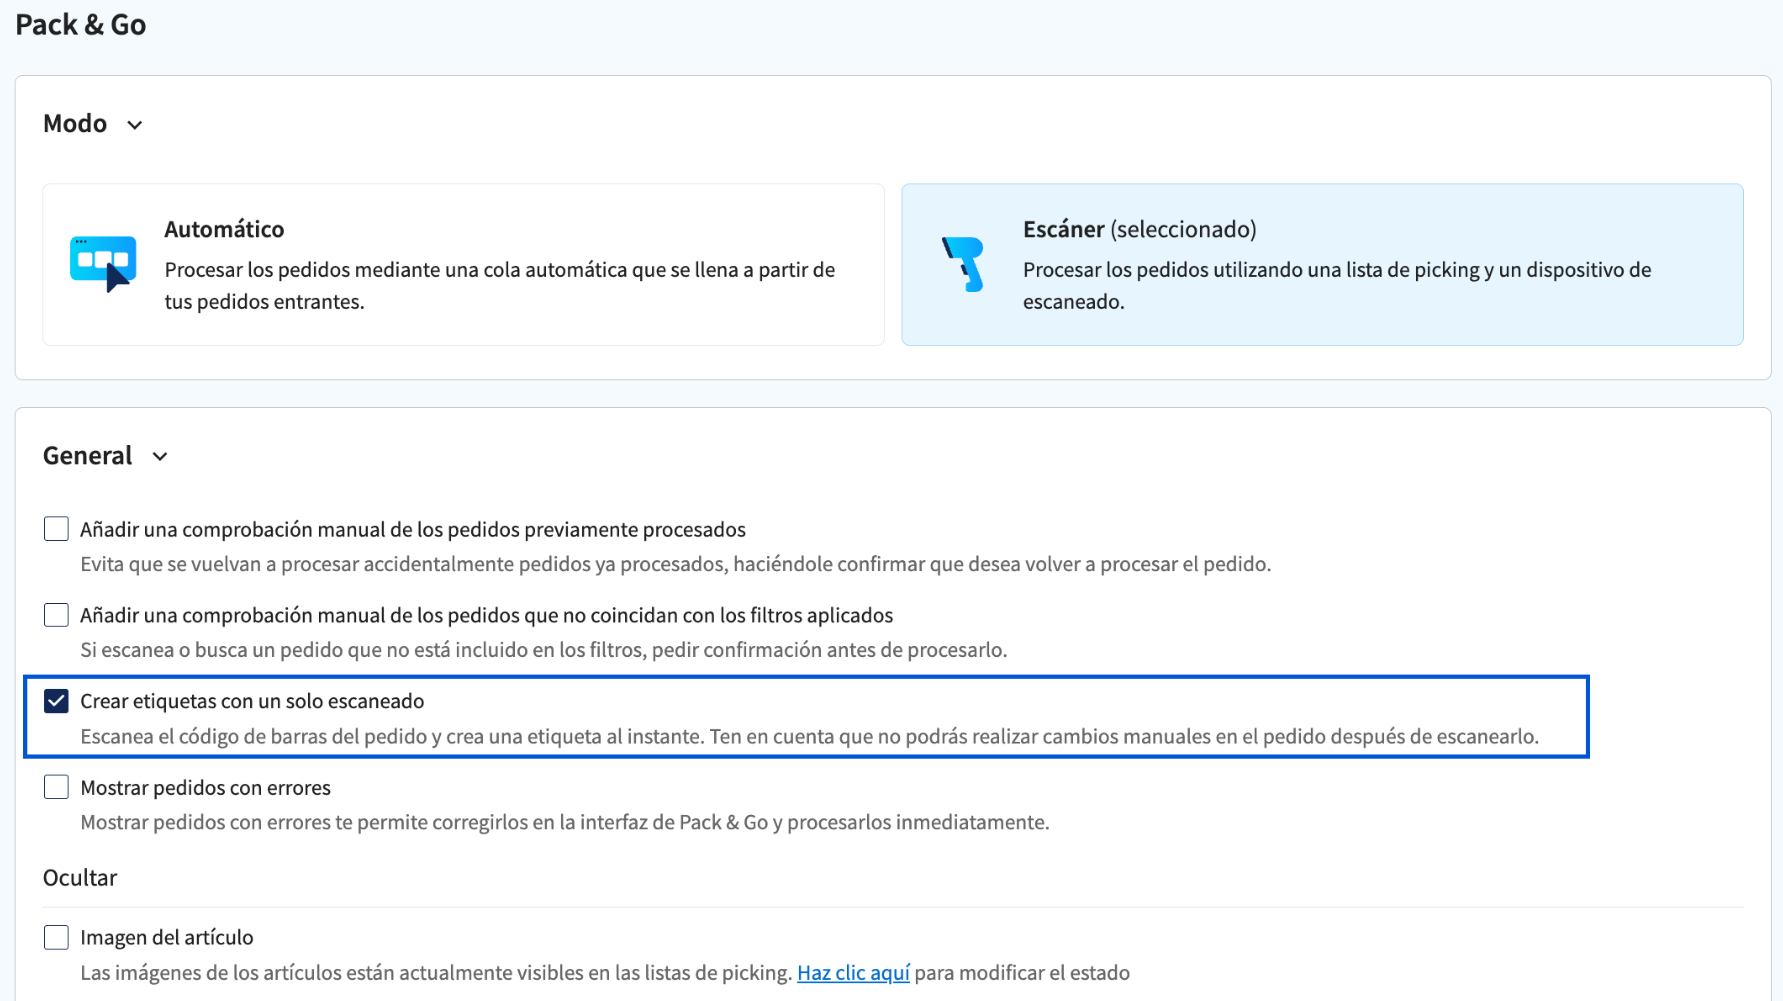Screen dimensions: 1783x1001
Task: Collapse the General section chevron
Action: tap(160, 457)
